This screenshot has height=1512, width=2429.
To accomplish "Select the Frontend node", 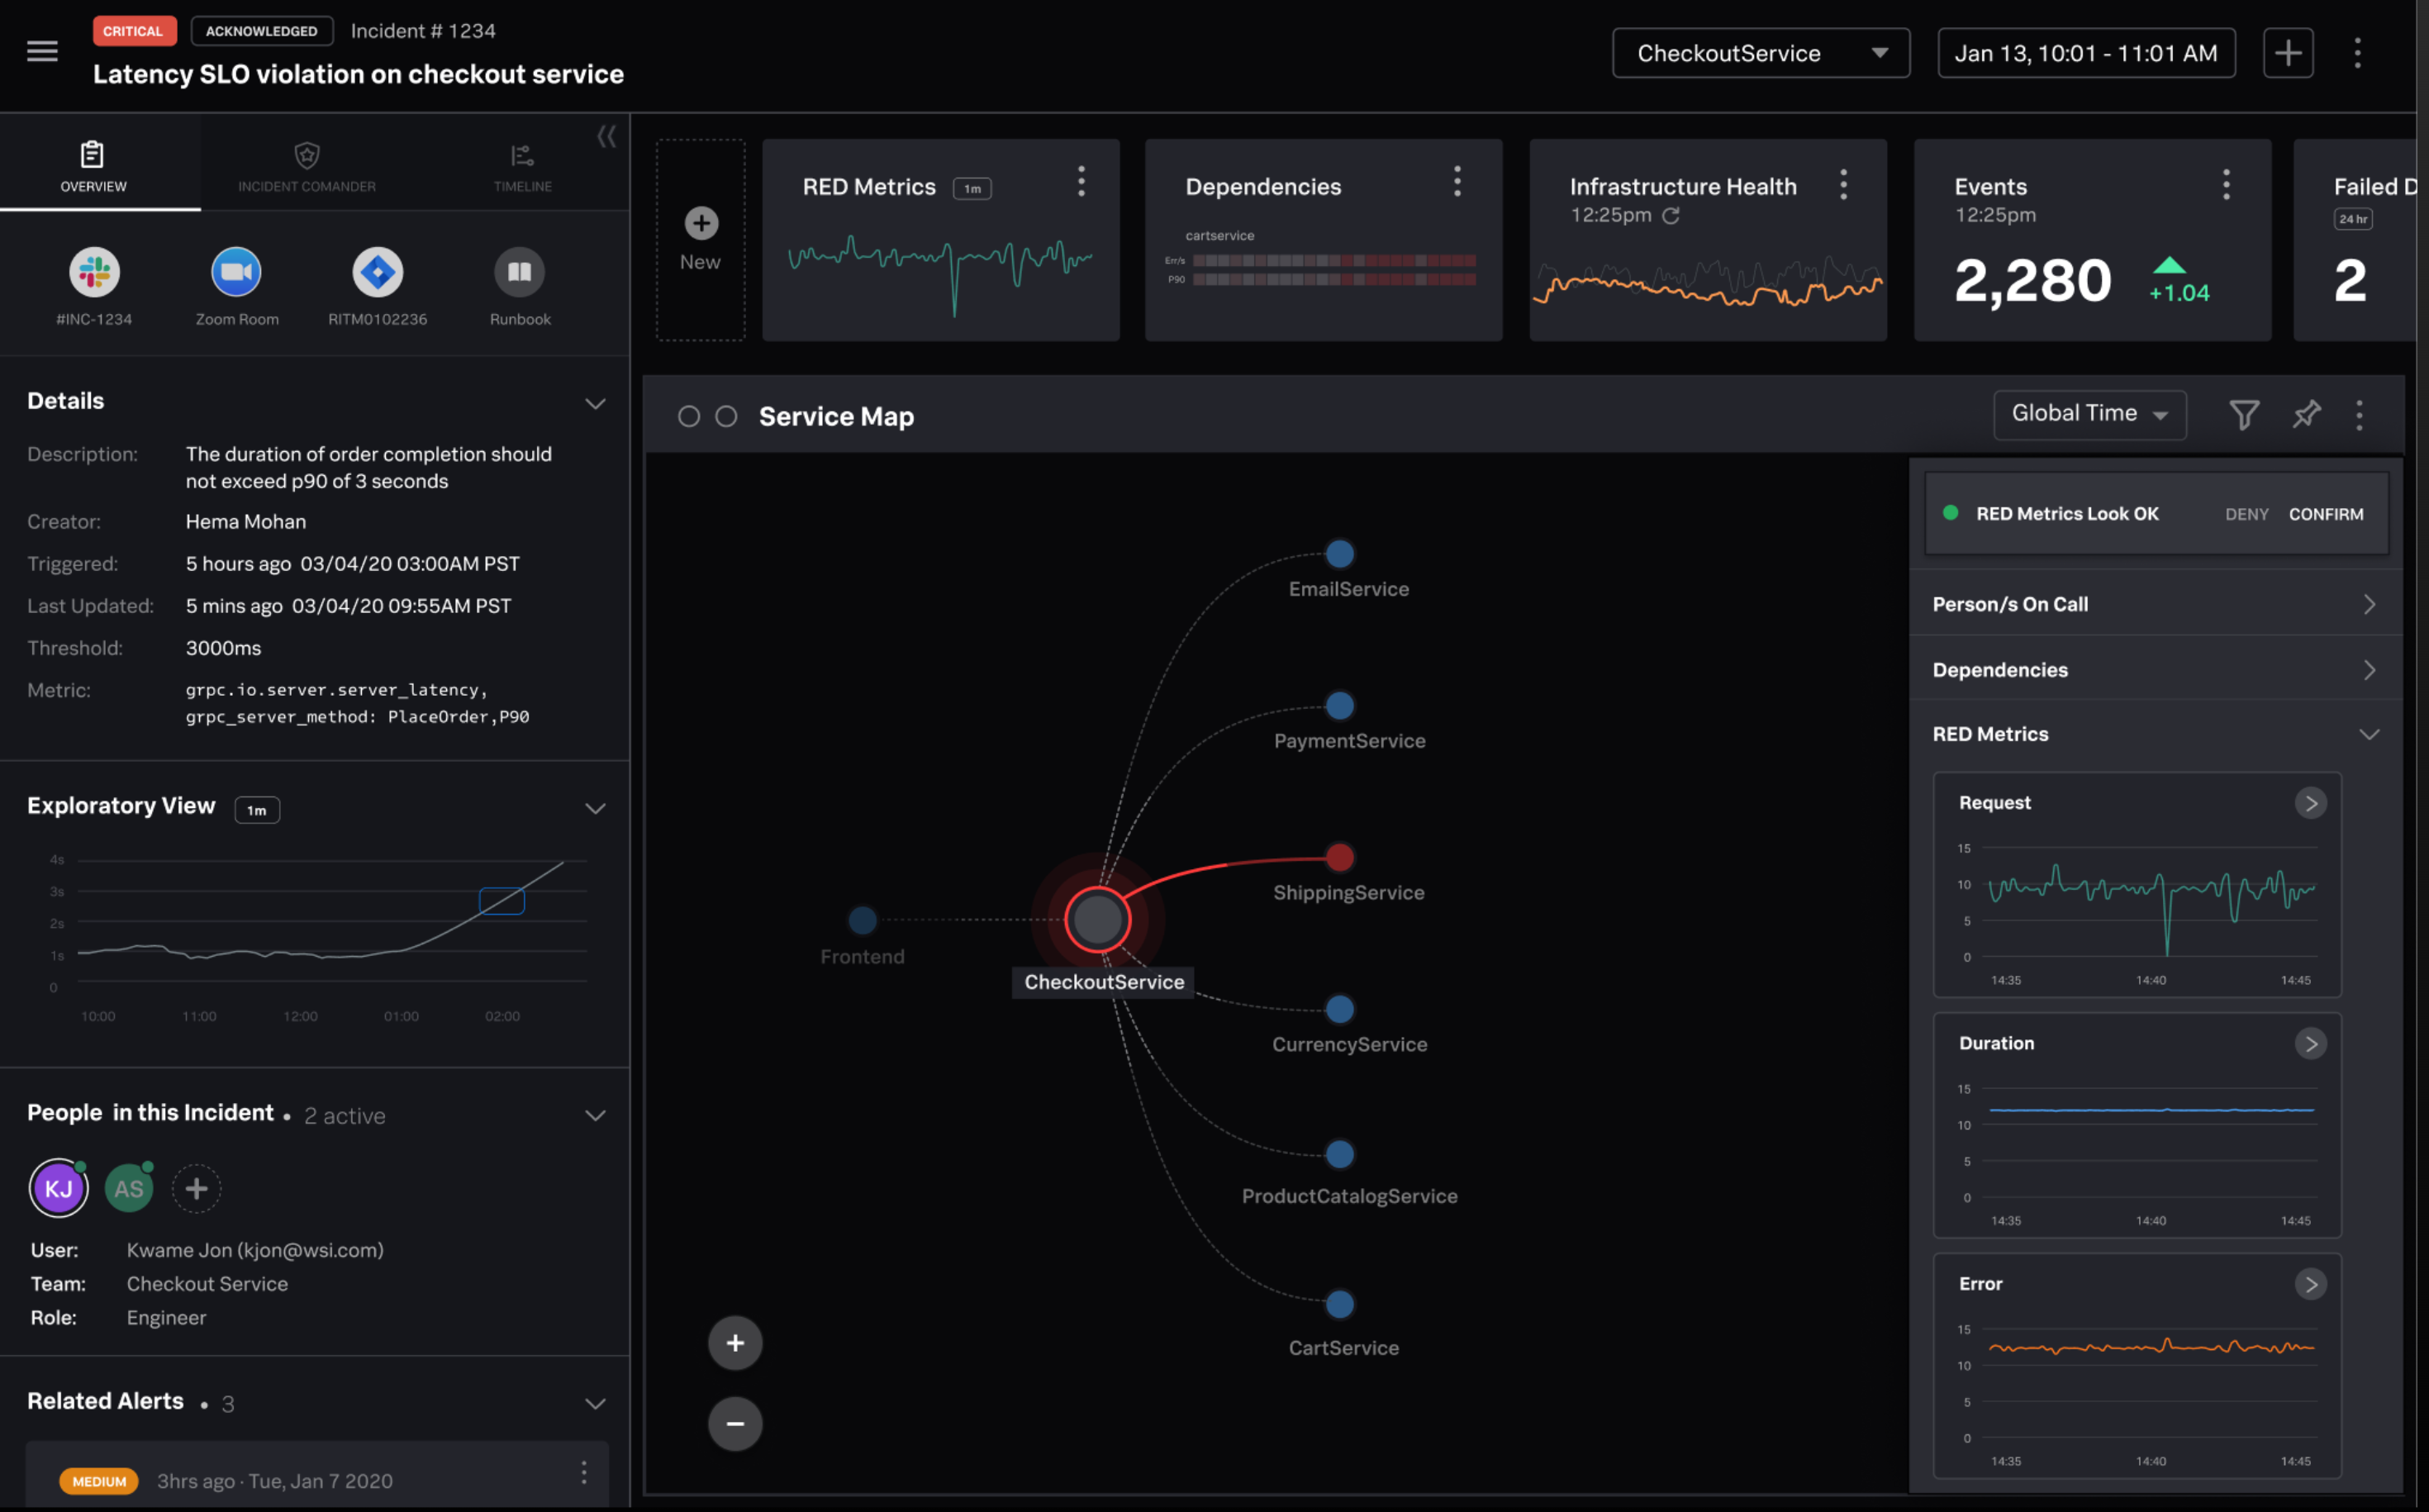I will (x=862, y=919).
